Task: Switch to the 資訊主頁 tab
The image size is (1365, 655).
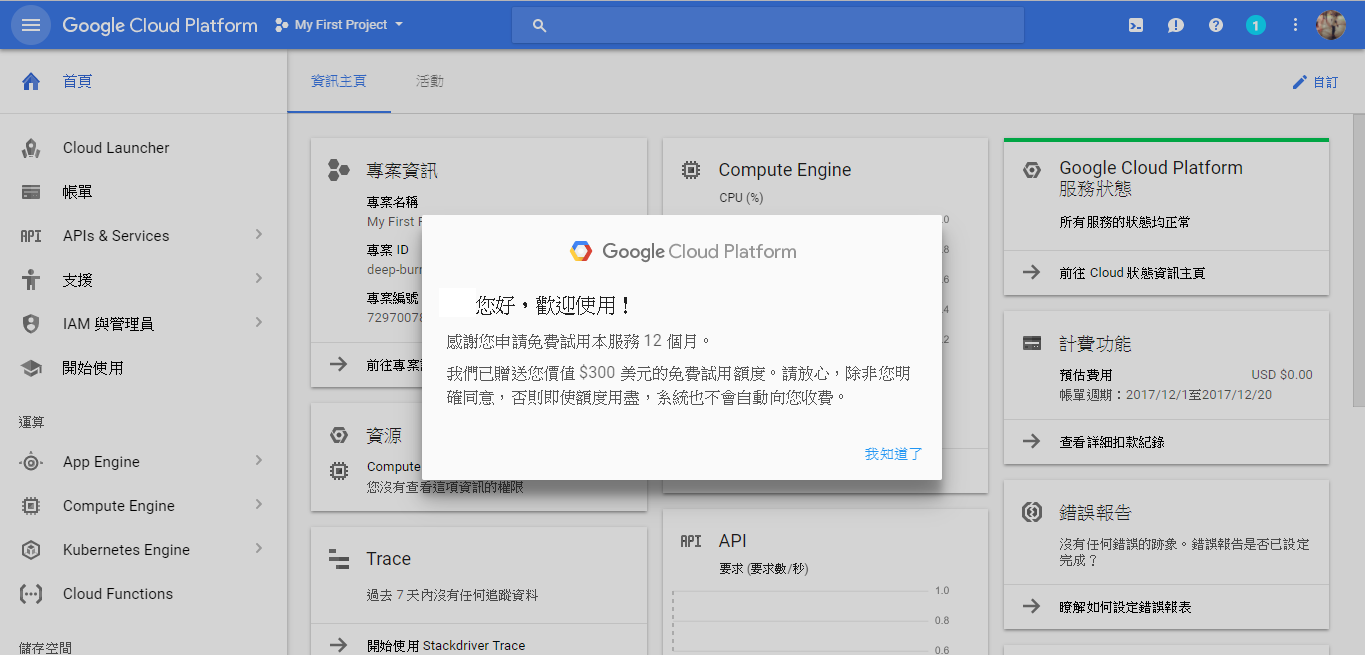Action: pyautogui.click(x=339, y=81)
